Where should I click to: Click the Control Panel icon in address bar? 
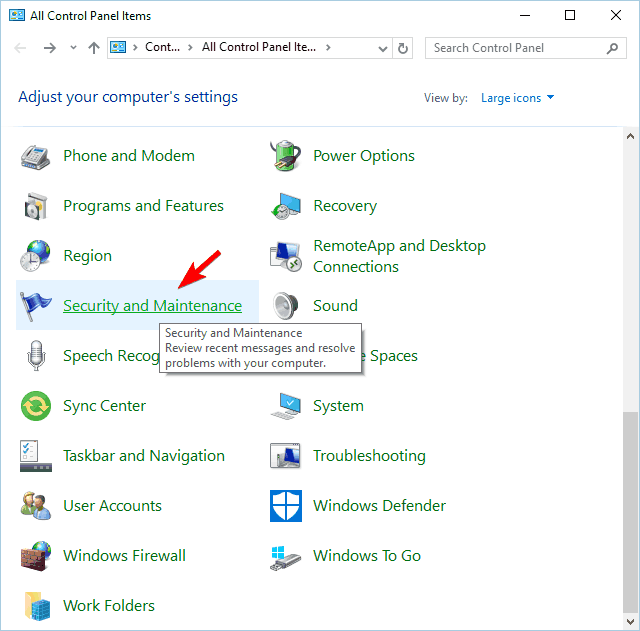point(118,47)
